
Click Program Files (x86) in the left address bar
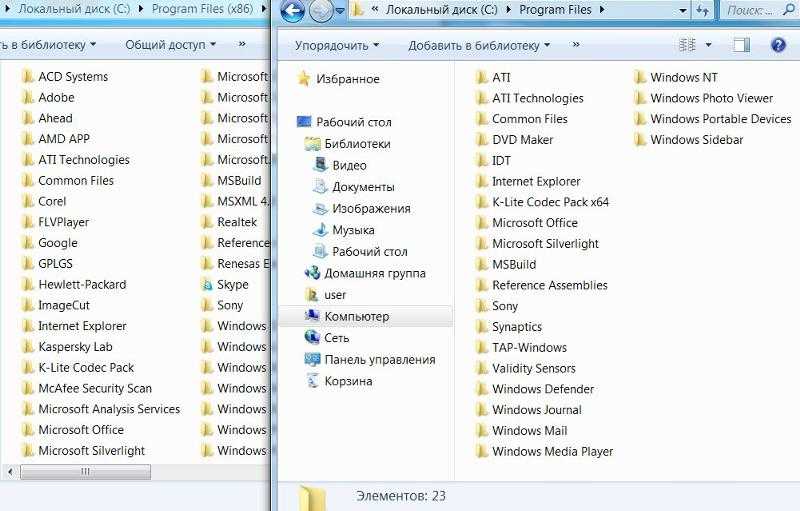pyautogui.click(x=202, y=9)
